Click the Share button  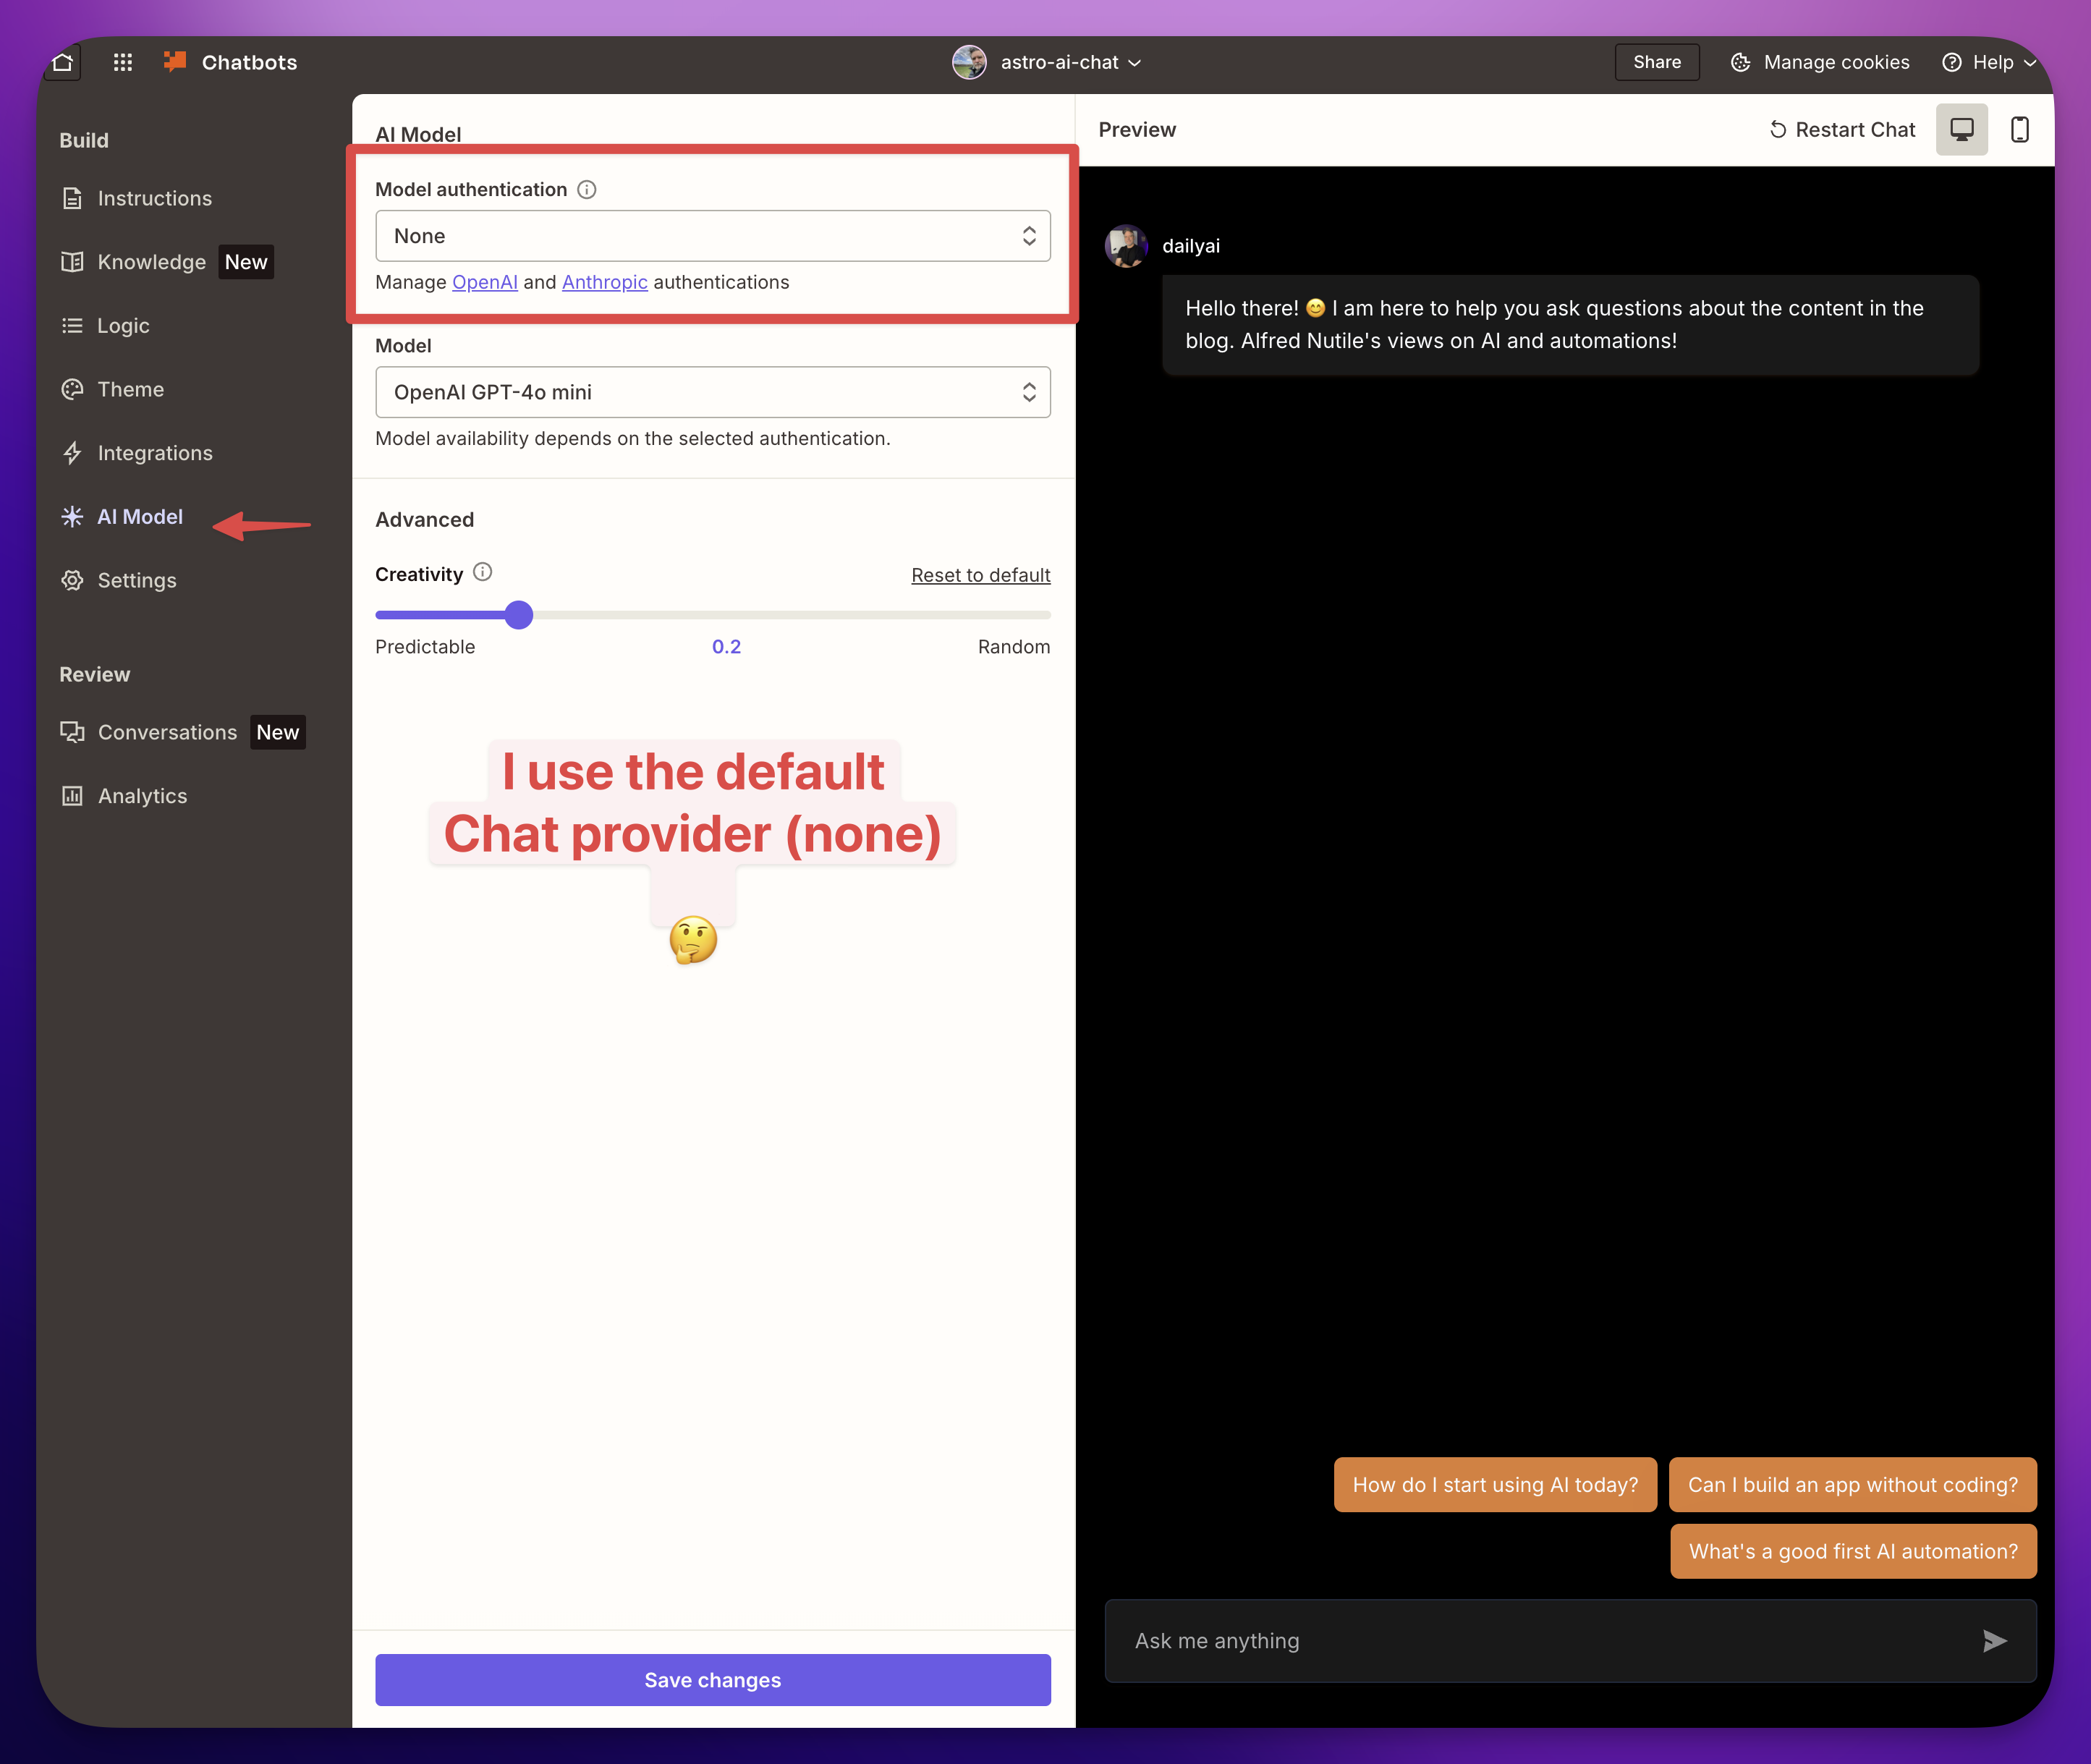(x=1656, y=62)
